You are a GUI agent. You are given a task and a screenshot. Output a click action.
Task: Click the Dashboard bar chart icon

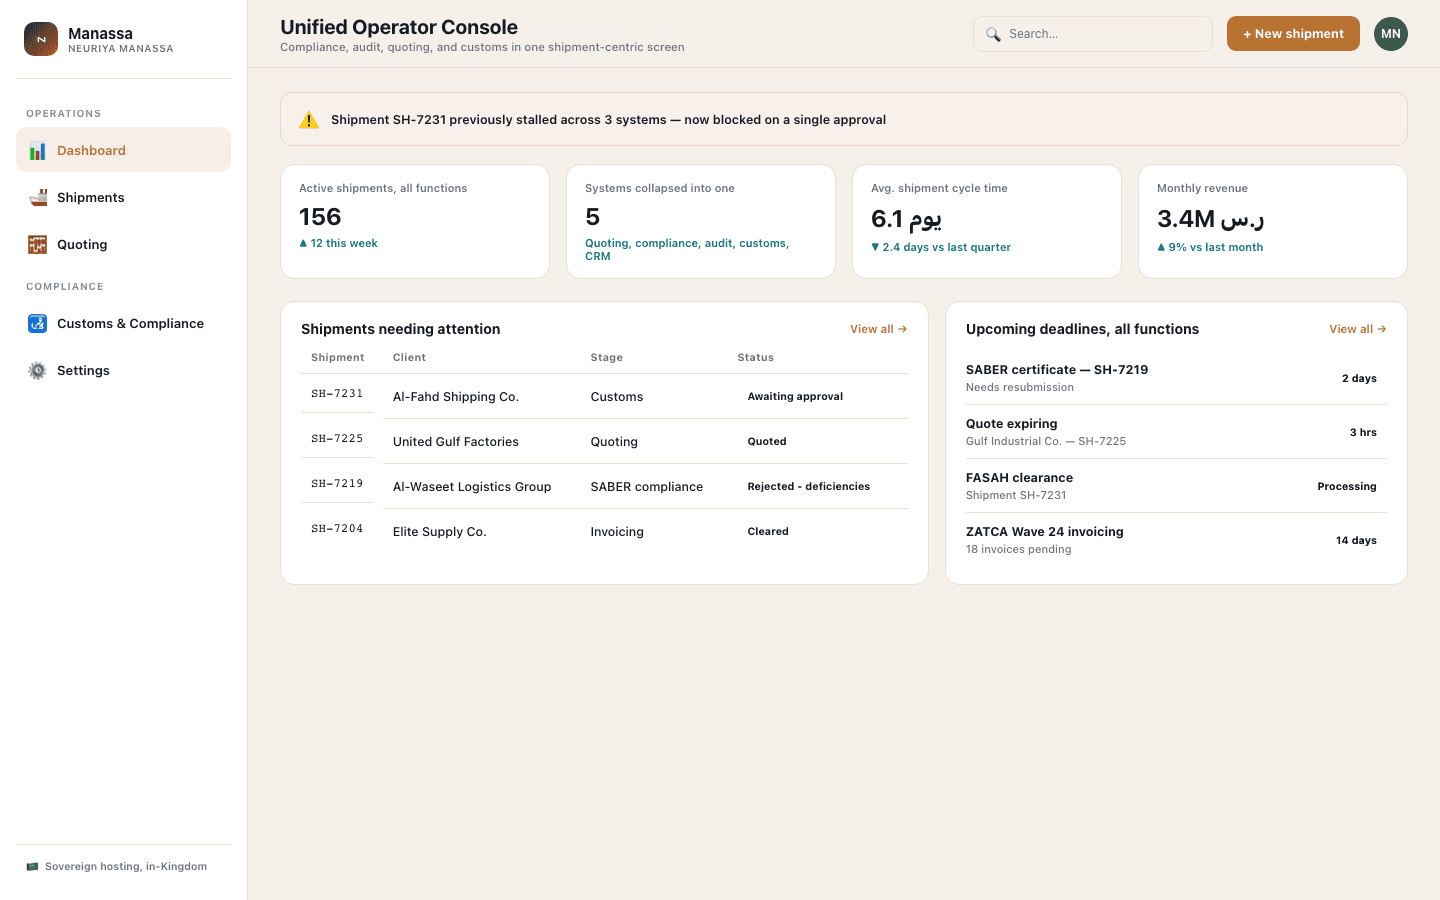[x=37, y=151]
